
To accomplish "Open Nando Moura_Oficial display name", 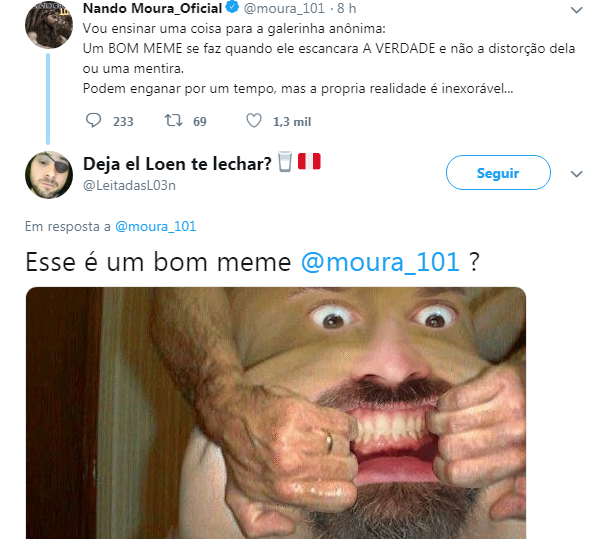I will (x=152, y=8).
